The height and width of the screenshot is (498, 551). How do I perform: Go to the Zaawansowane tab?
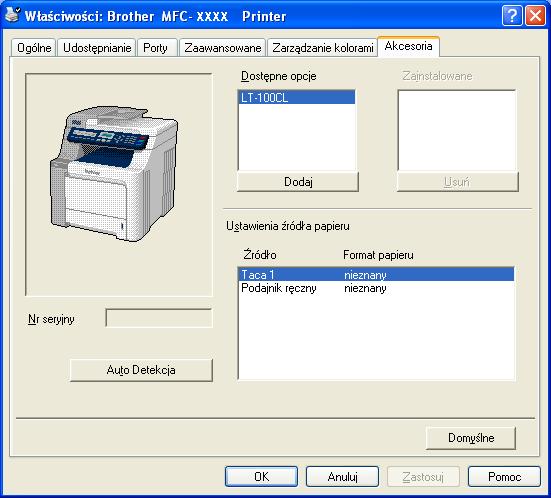(x=222, y=47)
